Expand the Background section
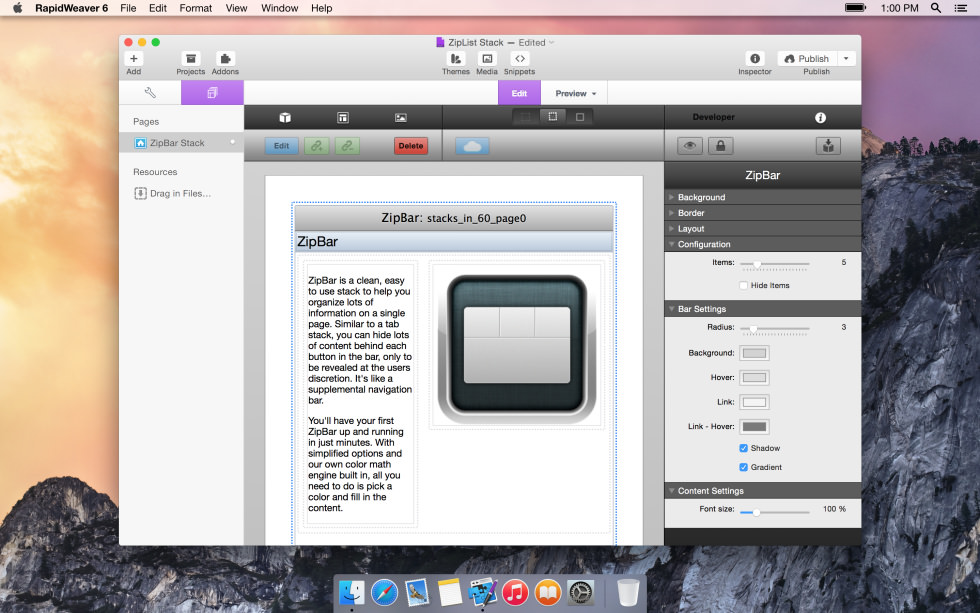The width and height of the screenshot is (980, 613). (x=762, y=197)
